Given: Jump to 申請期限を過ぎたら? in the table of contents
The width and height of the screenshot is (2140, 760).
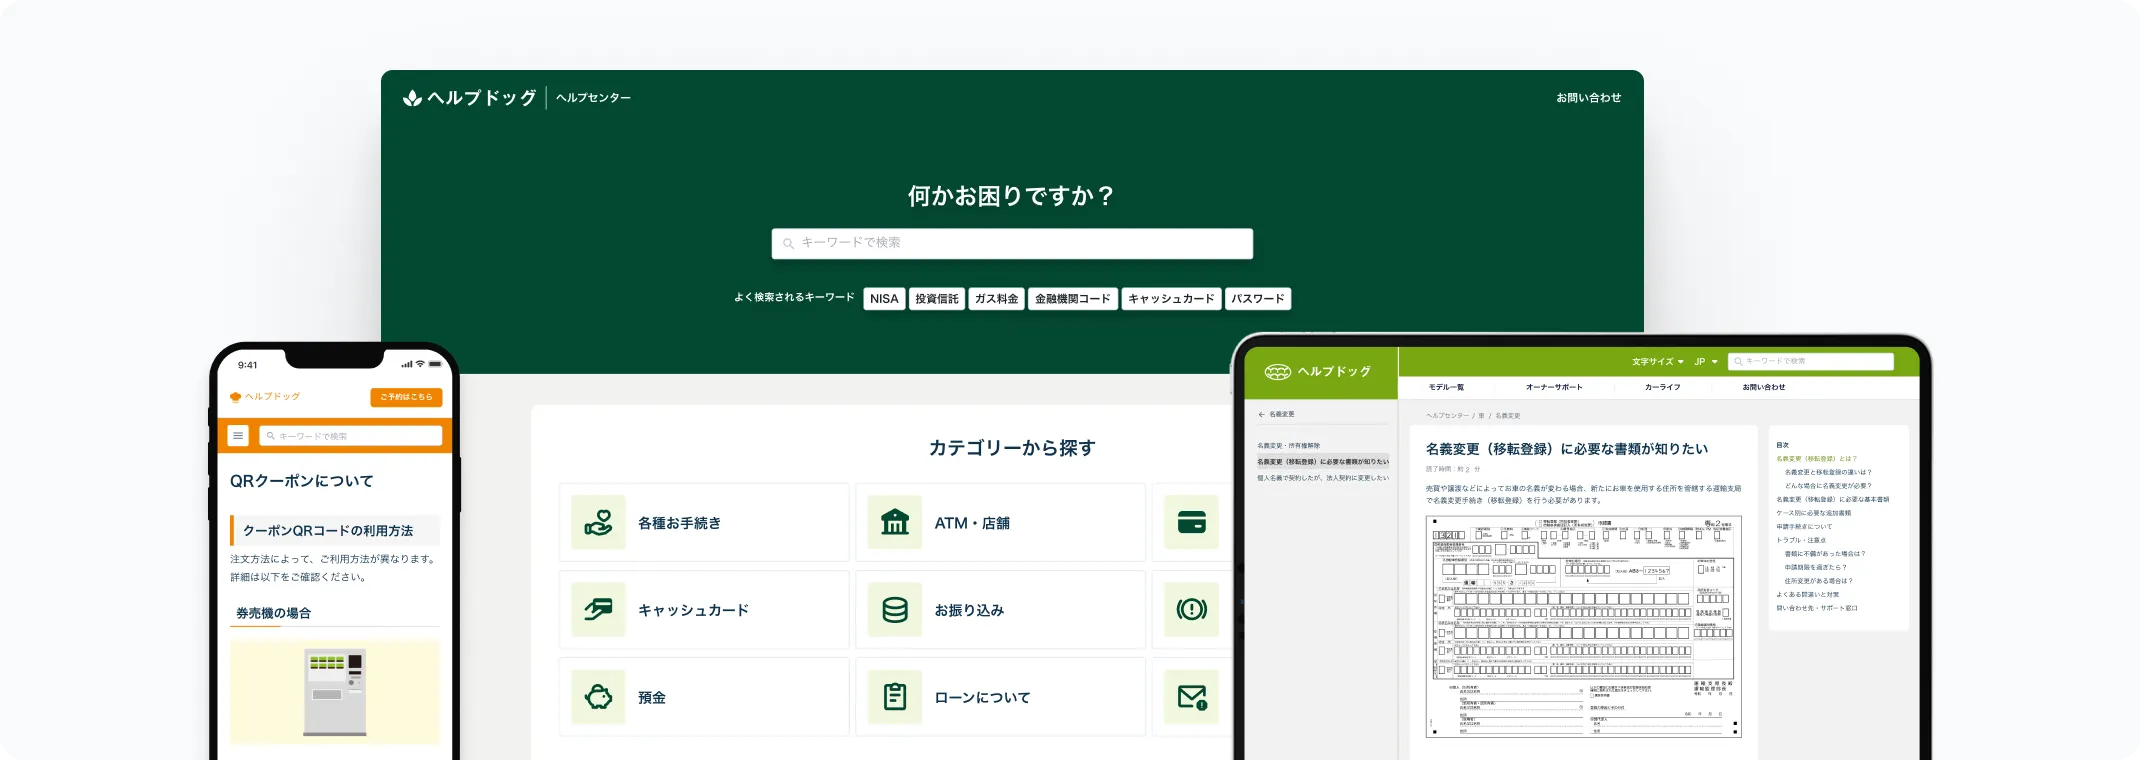Looking at the screenshot, I should point(1815,567).
